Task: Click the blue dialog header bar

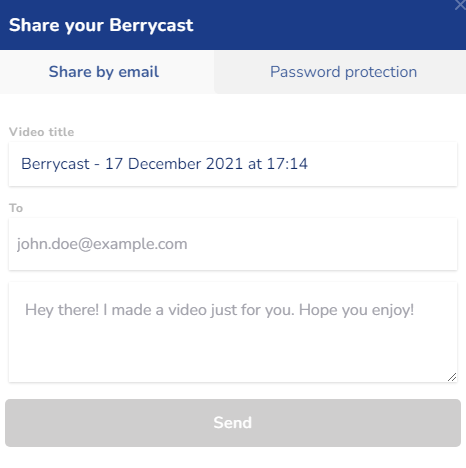Action: point(233,25)
